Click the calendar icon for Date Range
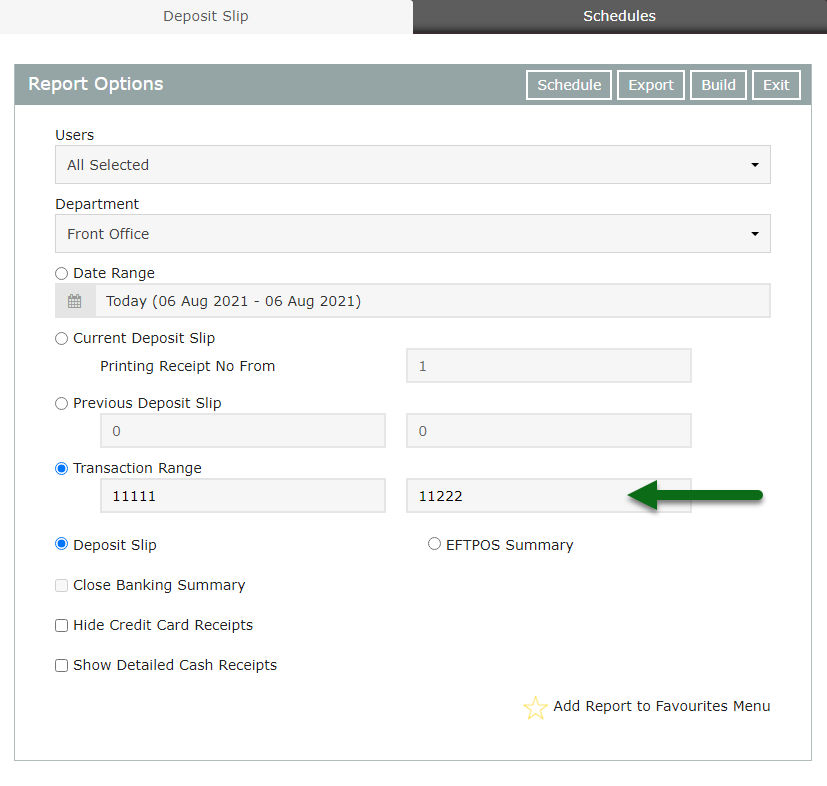This screenshot has height=786, width=827. pyautogui.click(x=75, y=301)
